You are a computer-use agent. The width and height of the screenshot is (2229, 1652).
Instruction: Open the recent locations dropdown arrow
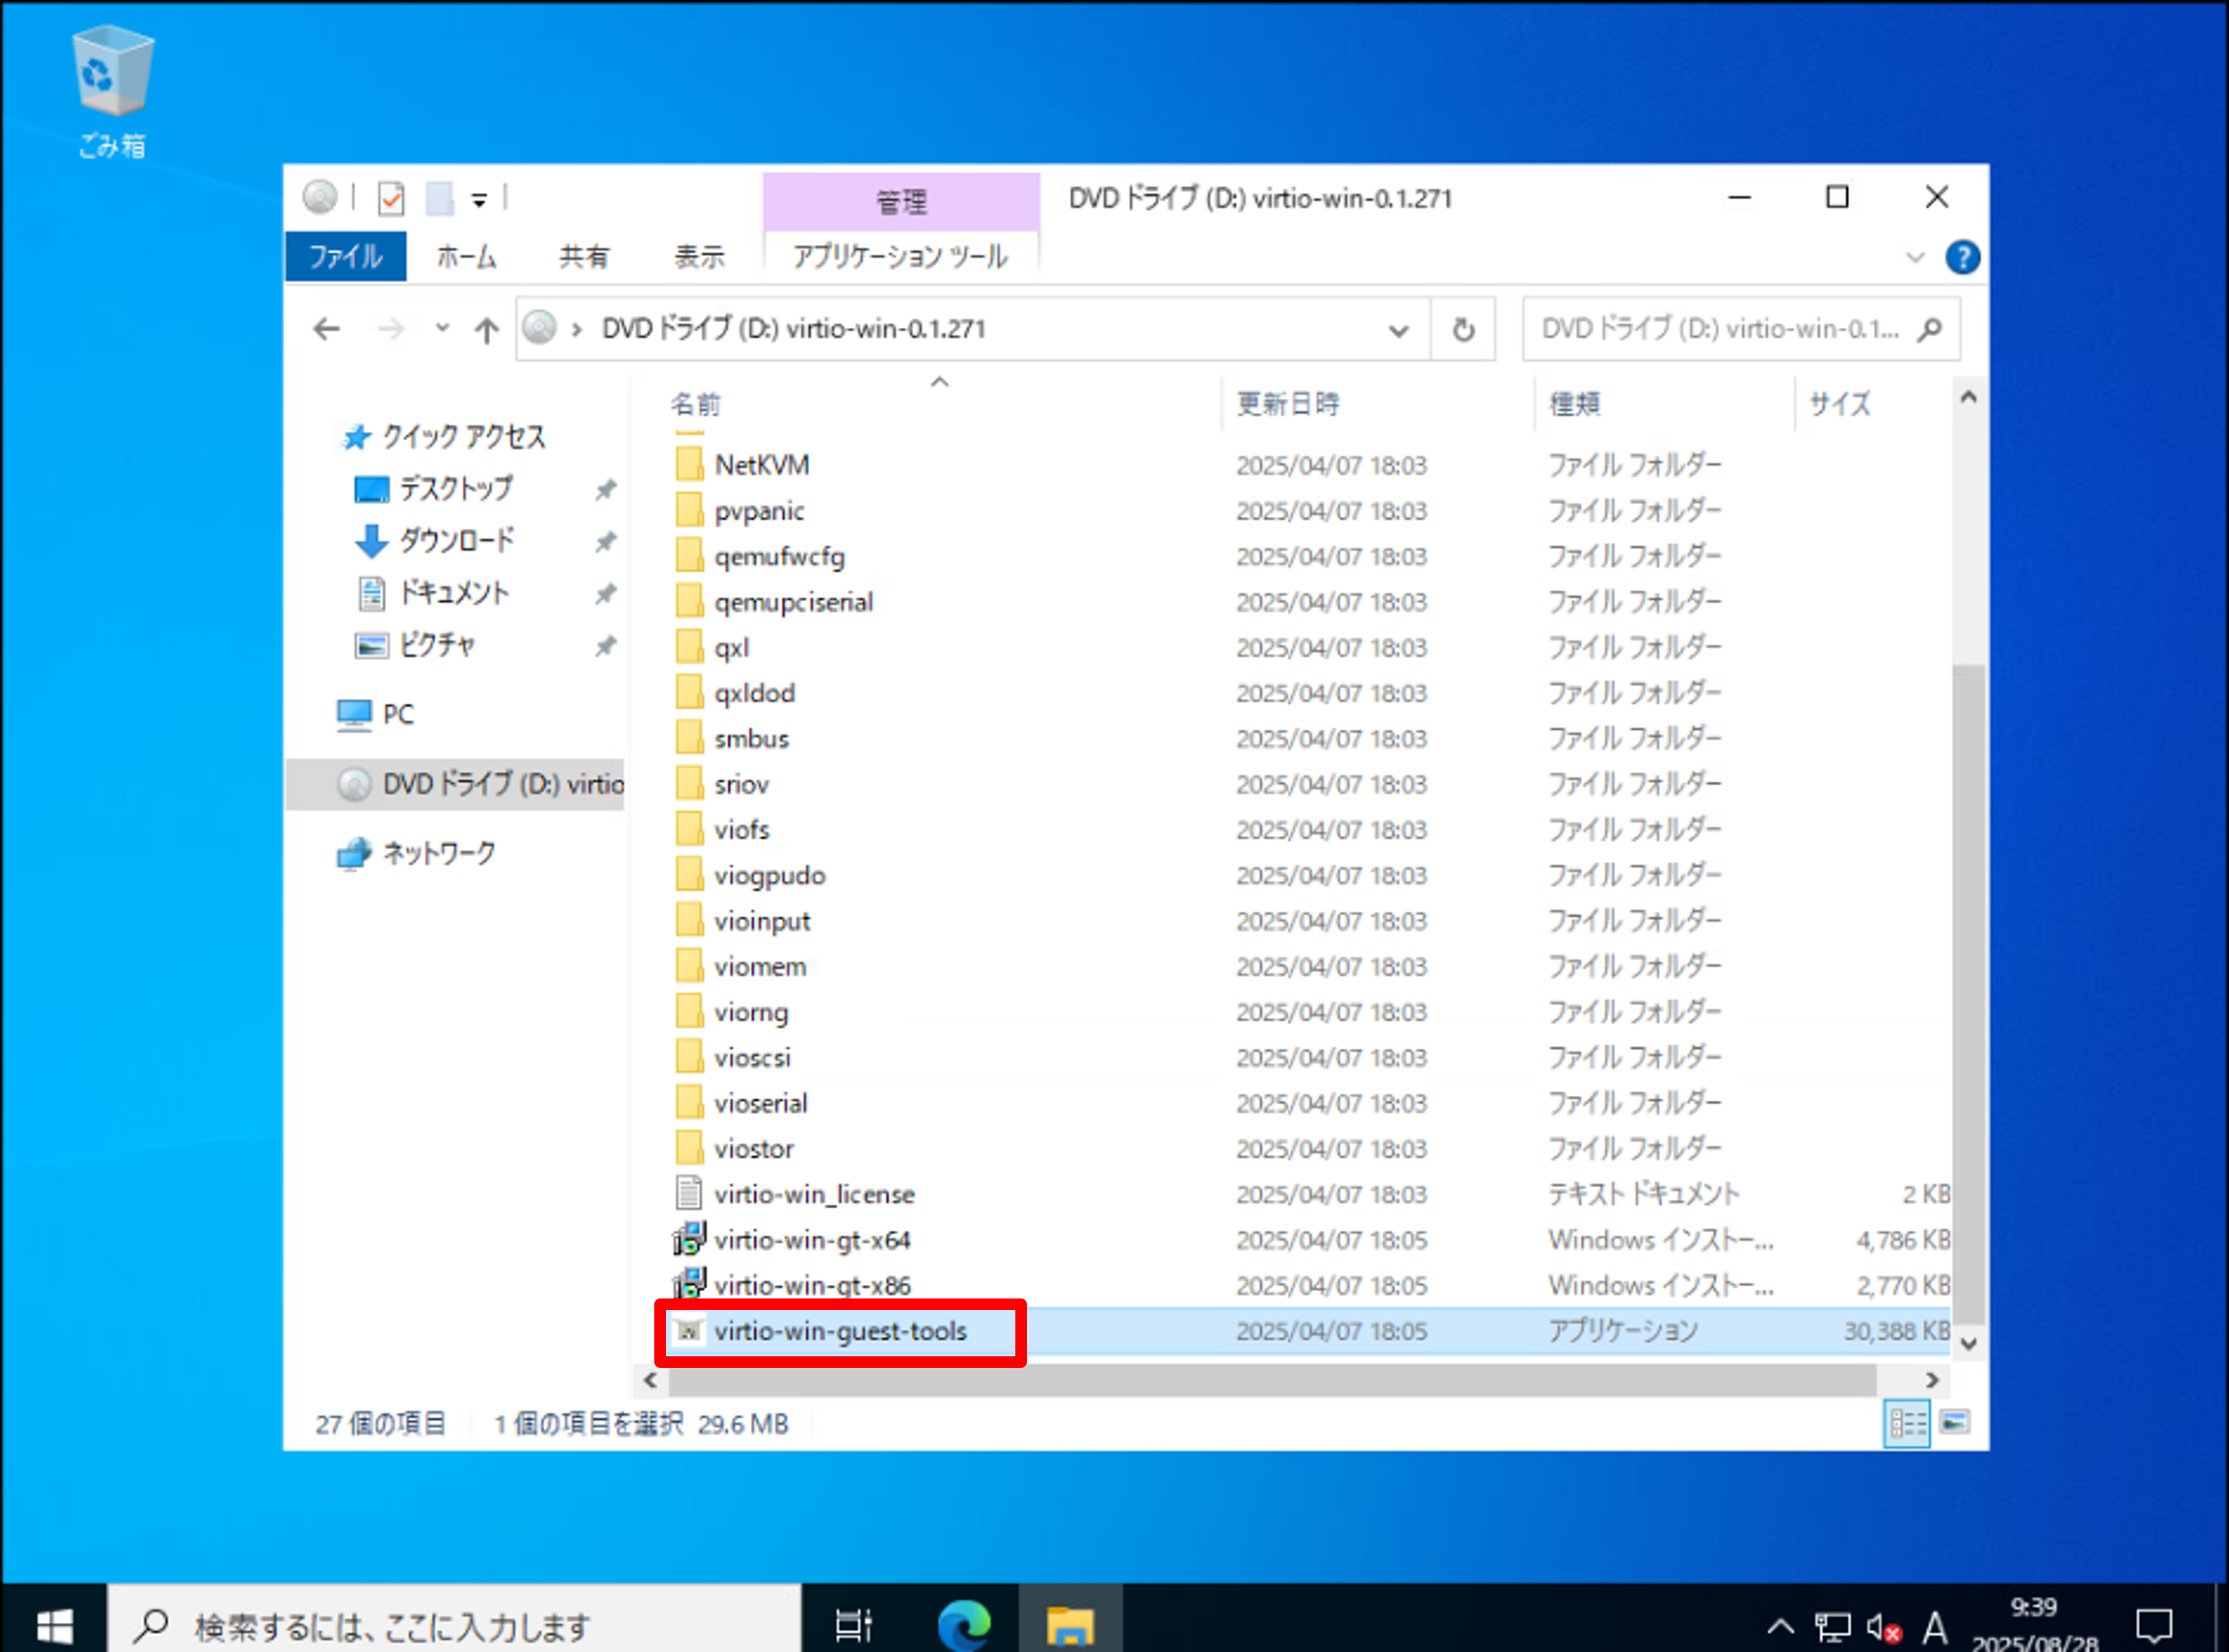pos(442,328)
